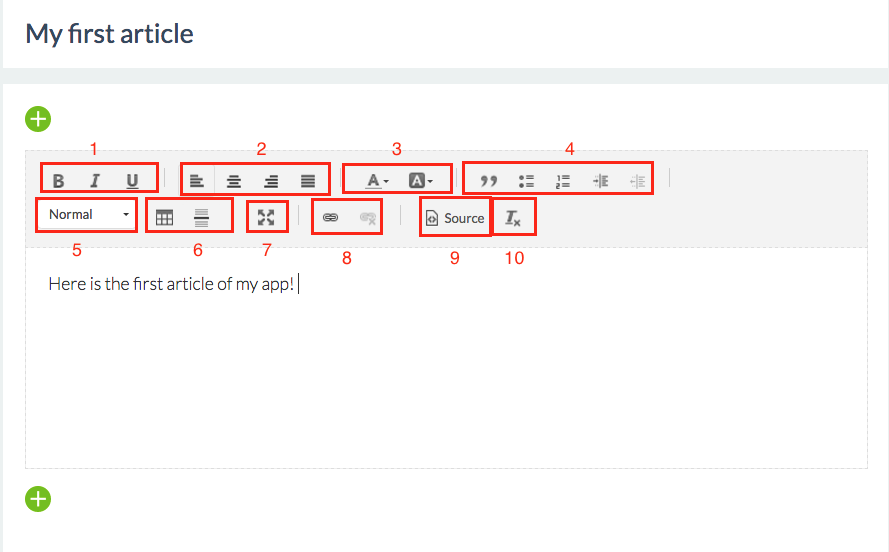Align text to the left
Screen dimensions: 889x552
point(197,181)
